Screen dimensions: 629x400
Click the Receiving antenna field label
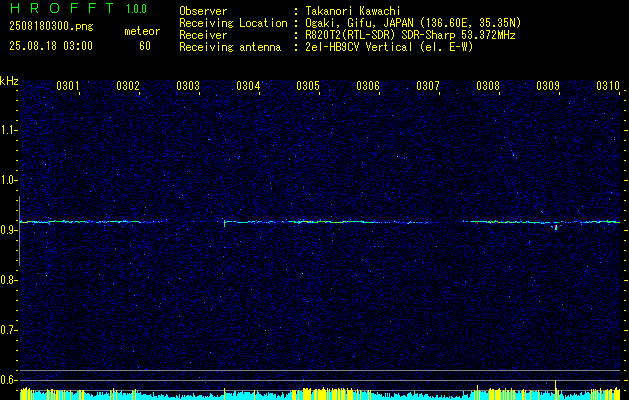coord(230,47)
